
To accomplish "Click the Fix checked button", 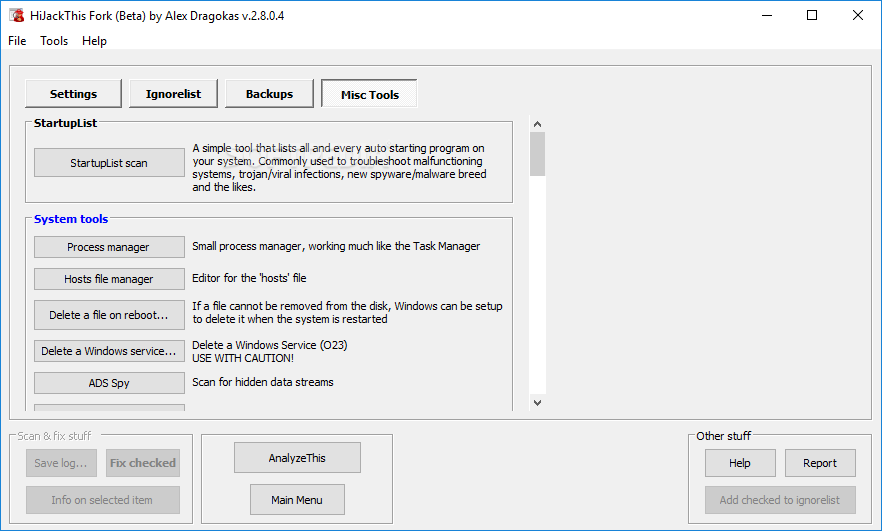I will (x=143, y=463).
